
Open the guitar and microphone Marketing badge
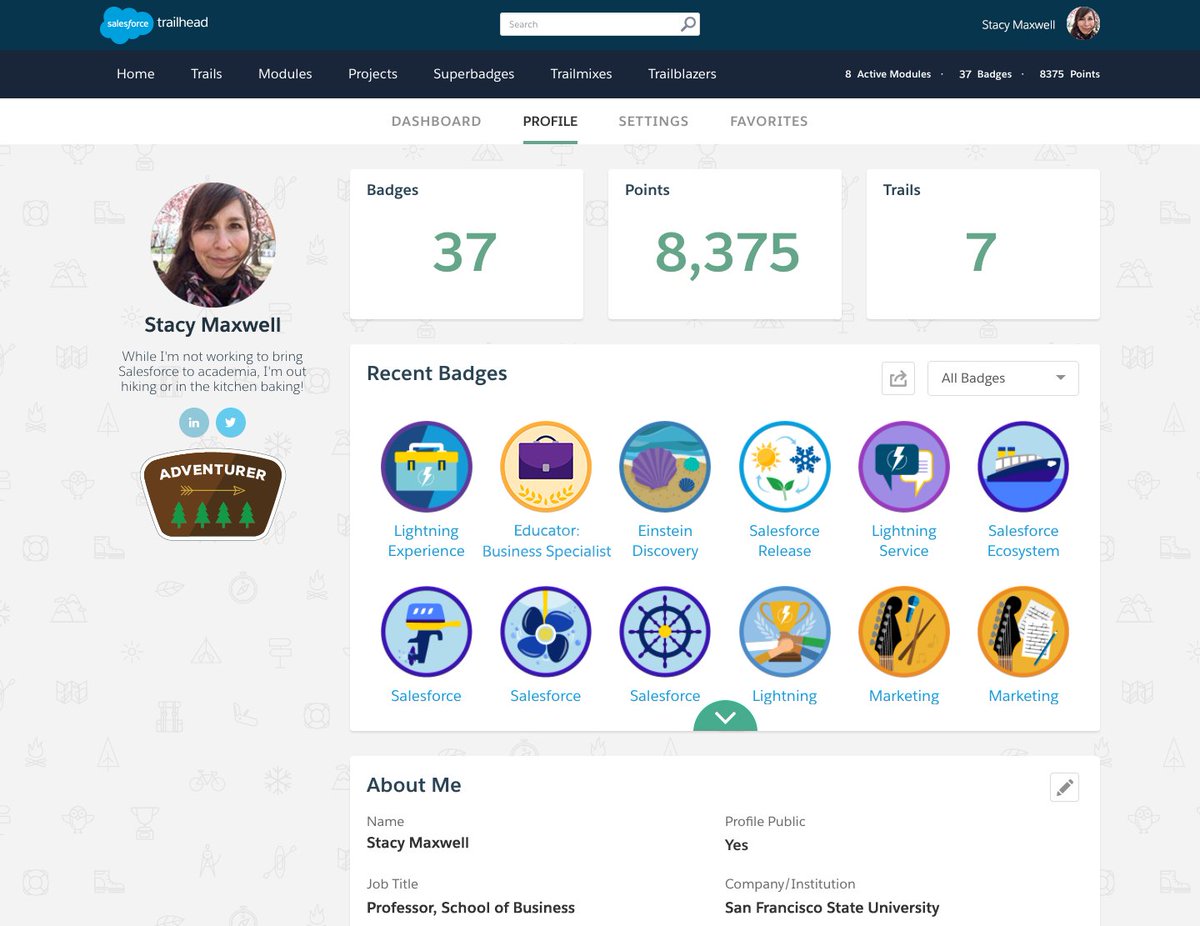904,632
